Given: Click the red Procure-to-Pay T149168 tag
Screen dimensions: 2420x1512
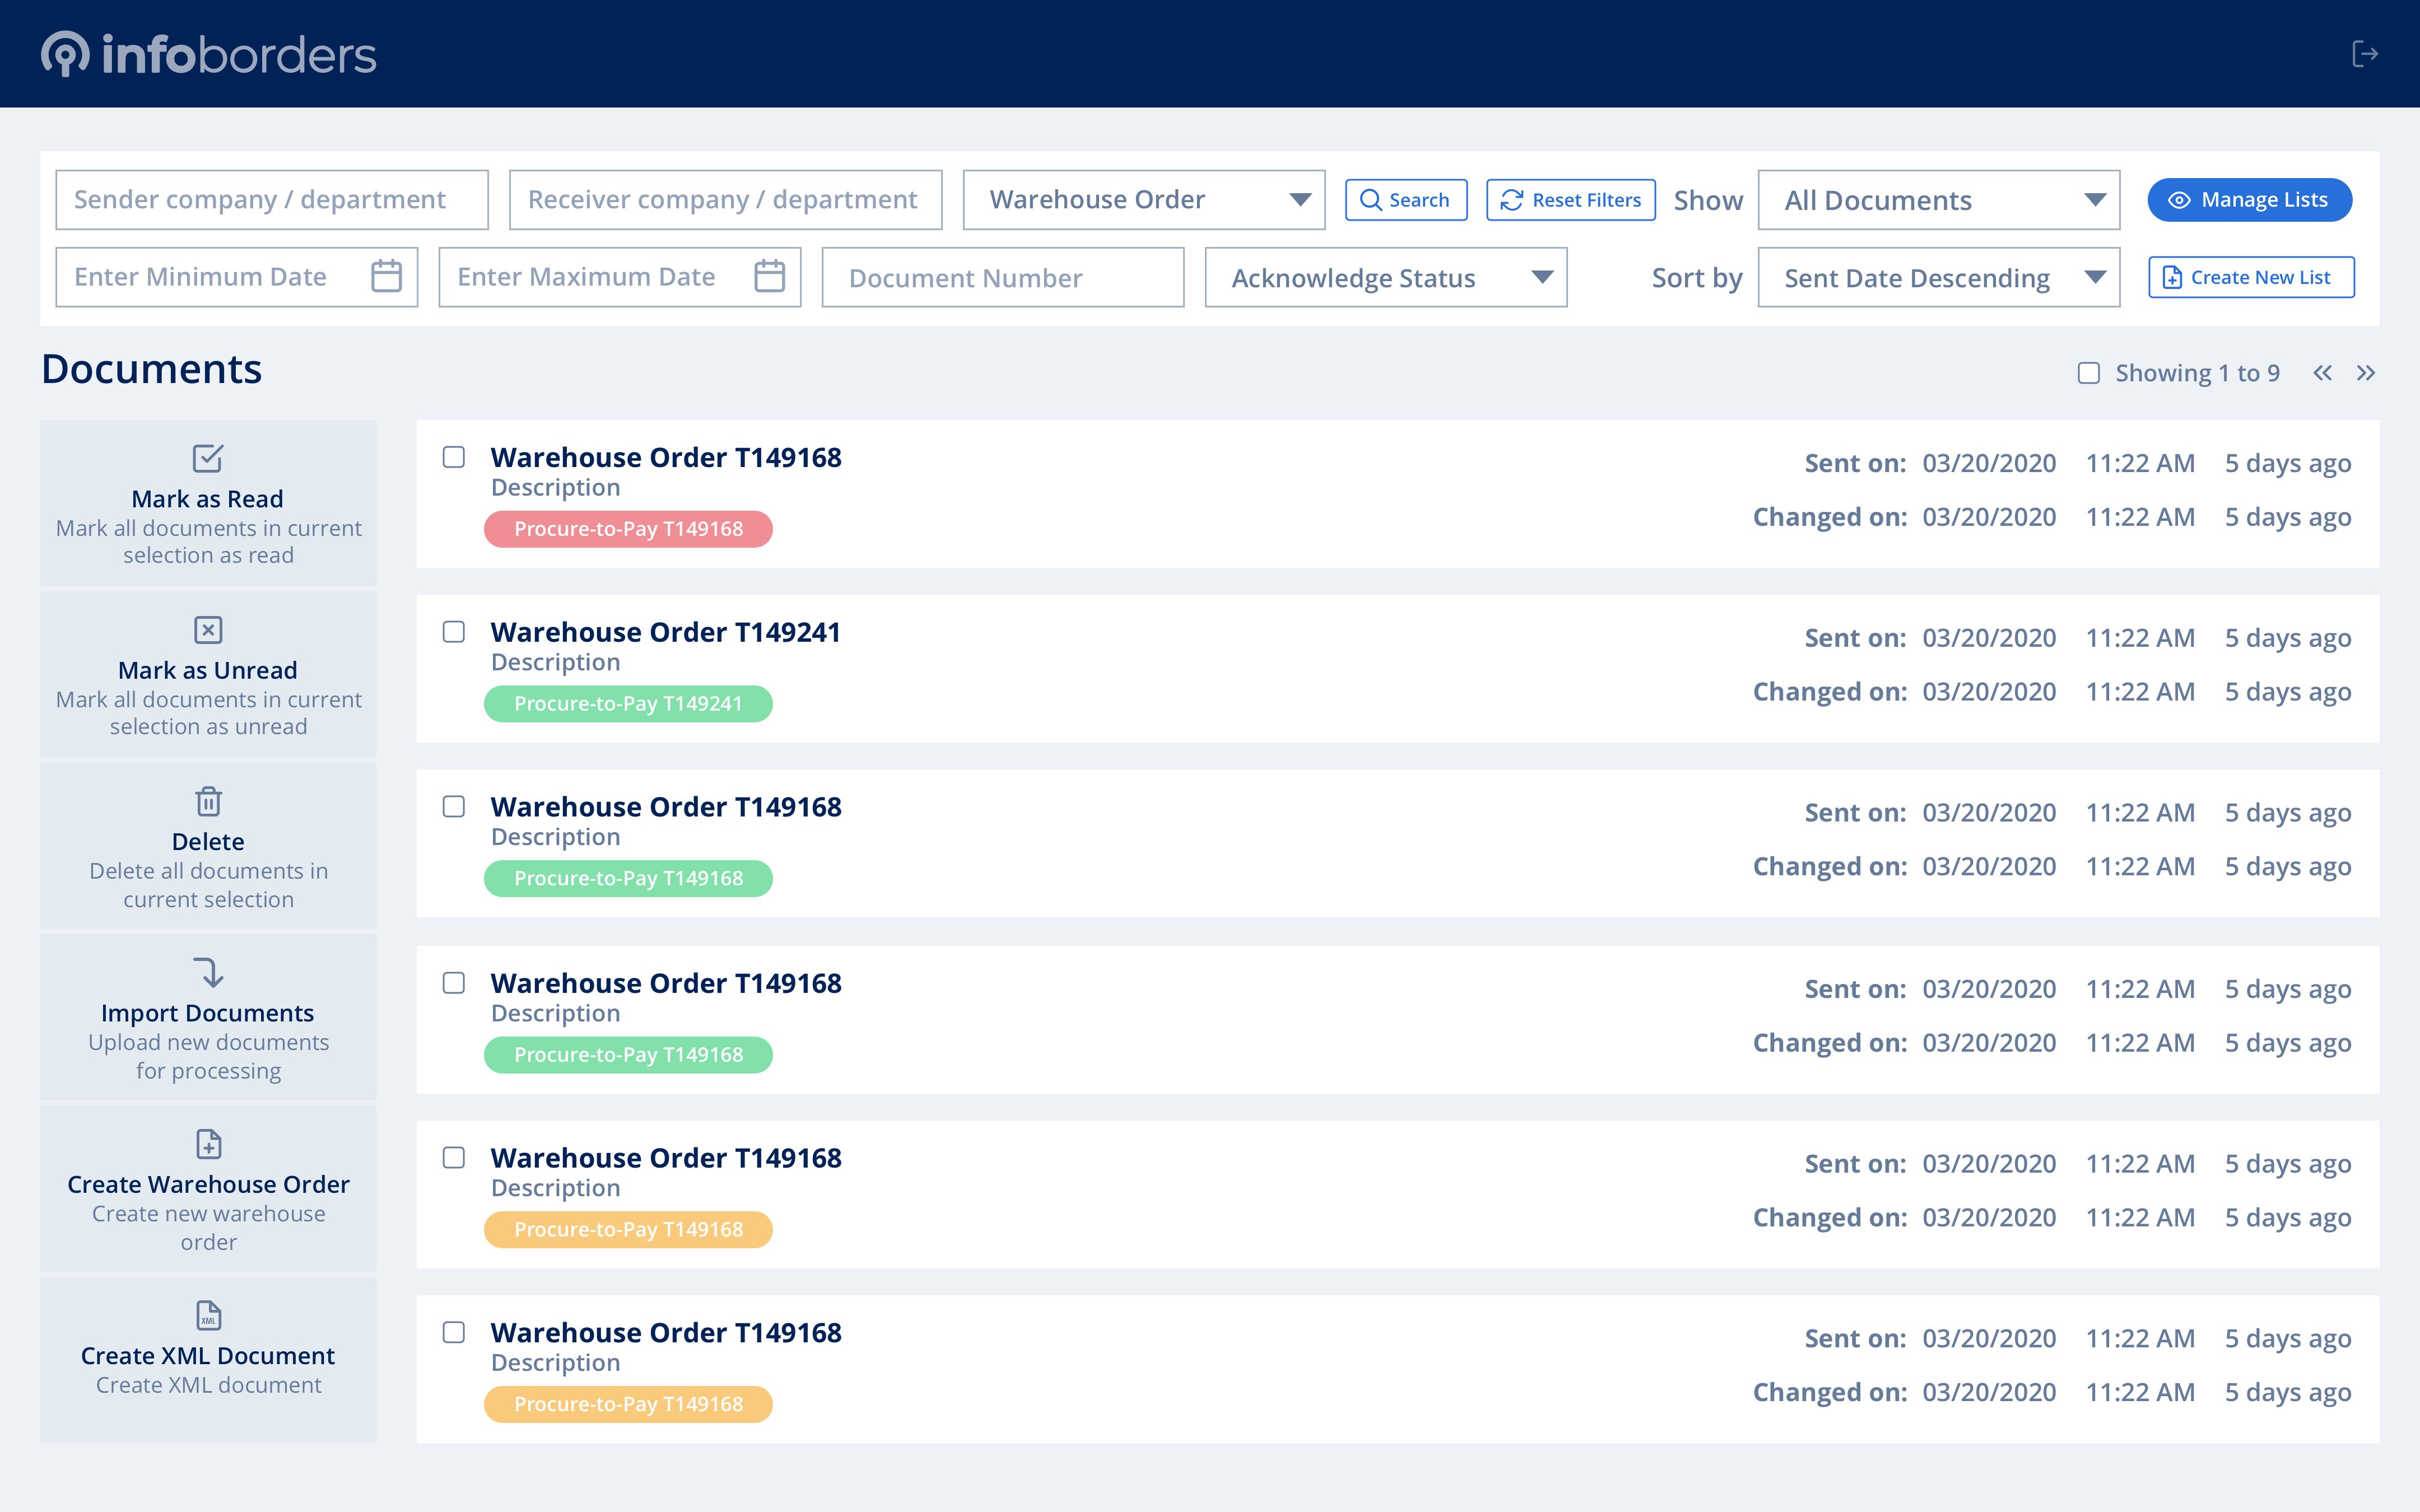Looking at the screenshot, I should tap(628, 529).
